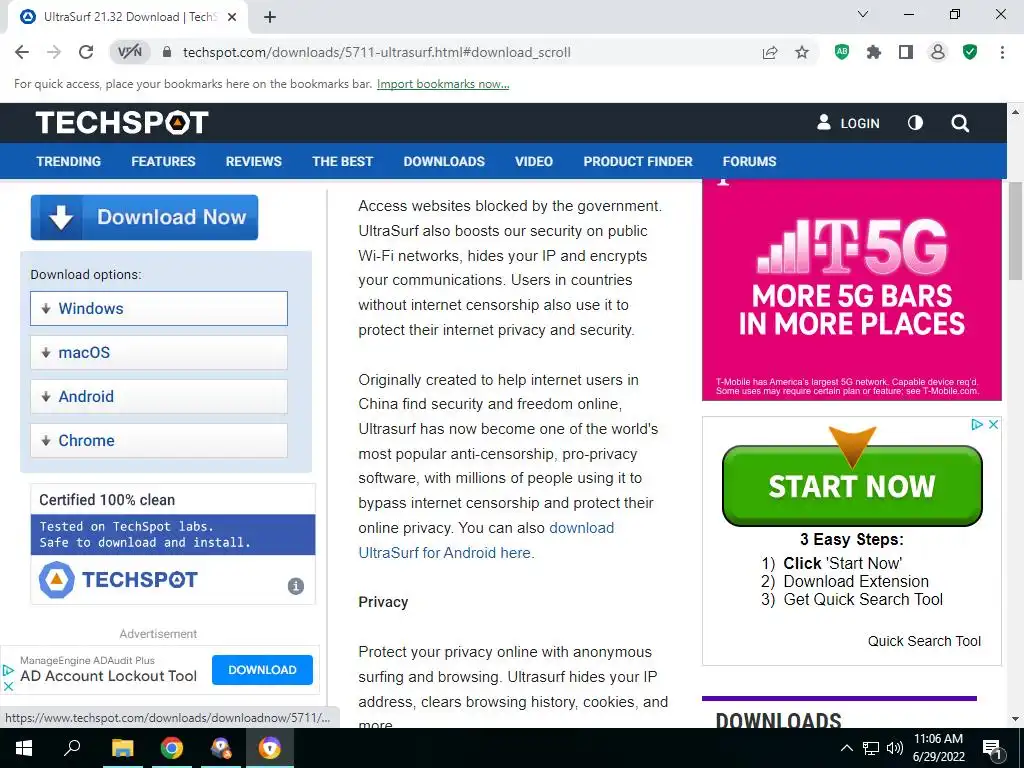The image size is (1024, 768).
Task: Open the FEATURES menu
Action: [163, 161]
